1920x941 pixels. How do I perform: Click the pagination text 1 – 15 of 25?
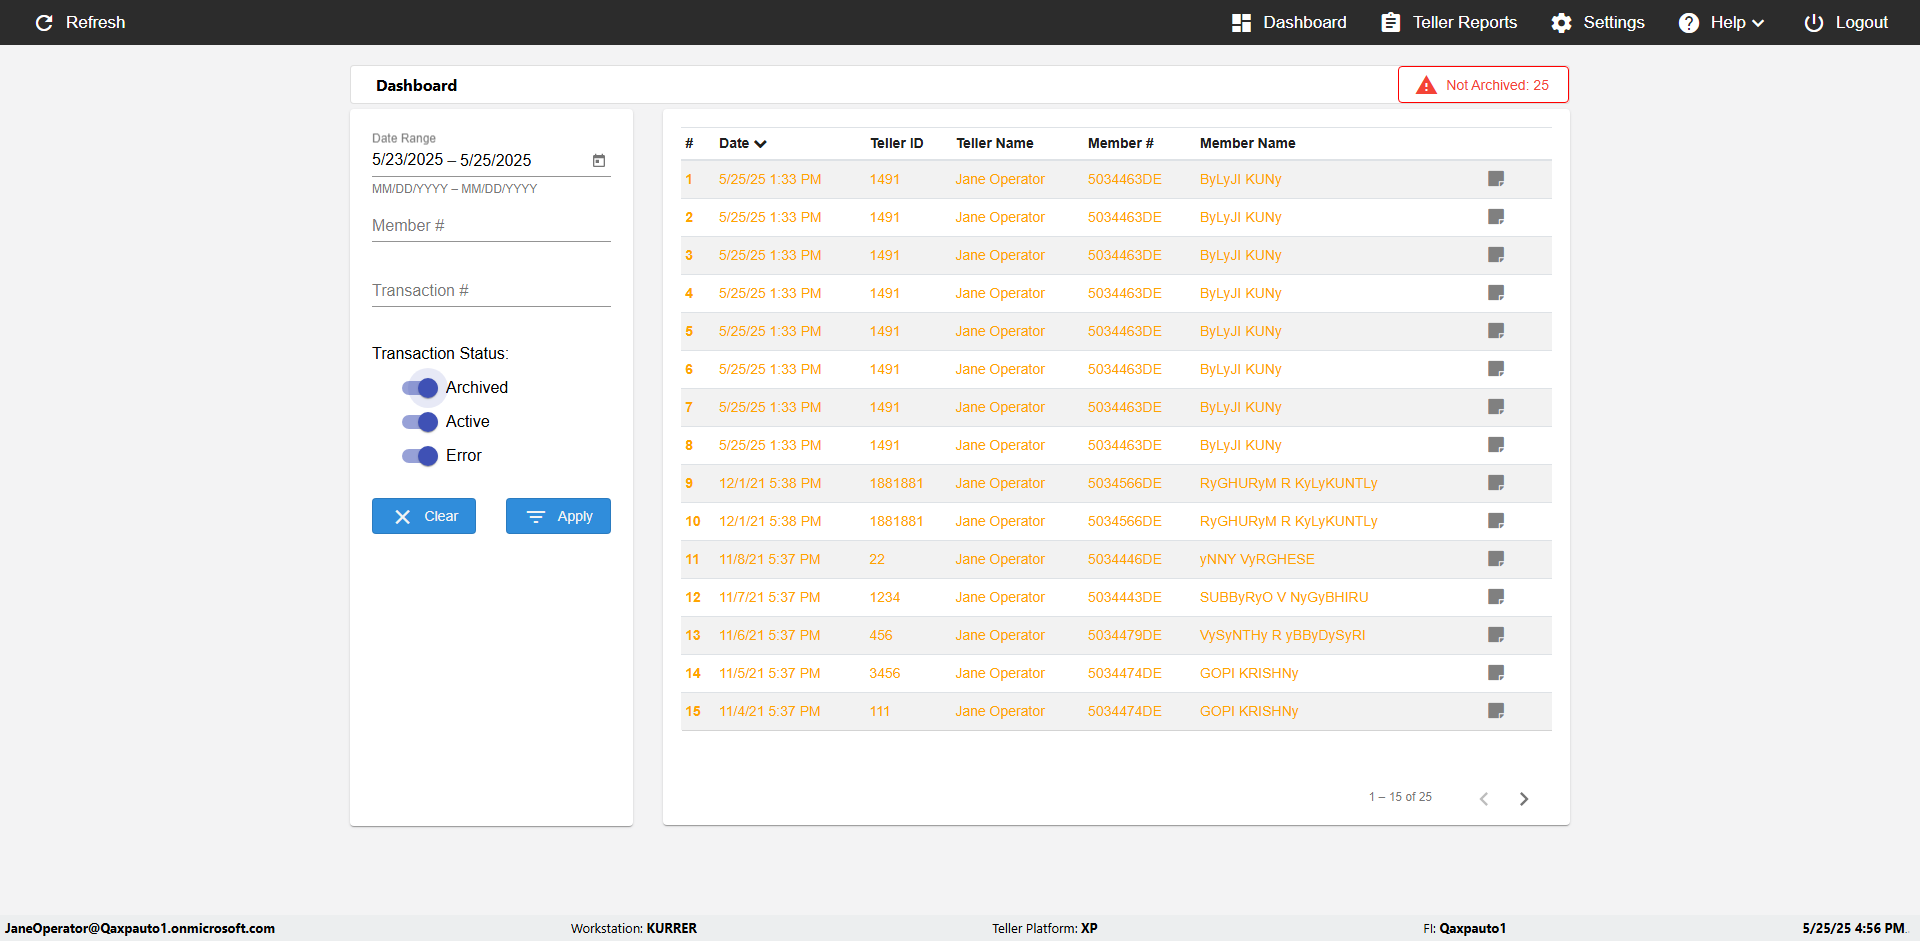coord(1400,797)
